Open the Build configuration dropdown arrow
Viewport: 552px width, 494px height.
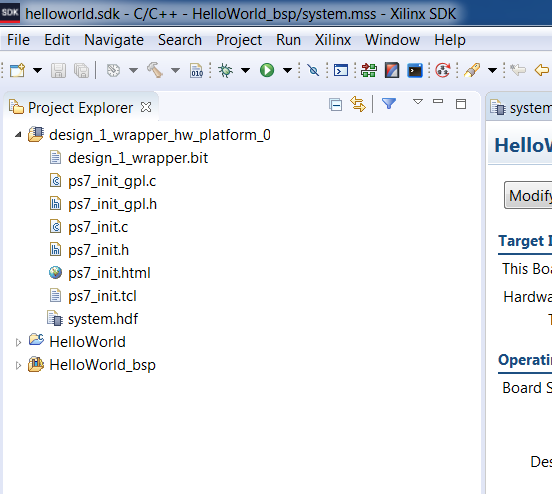point(133,70)
